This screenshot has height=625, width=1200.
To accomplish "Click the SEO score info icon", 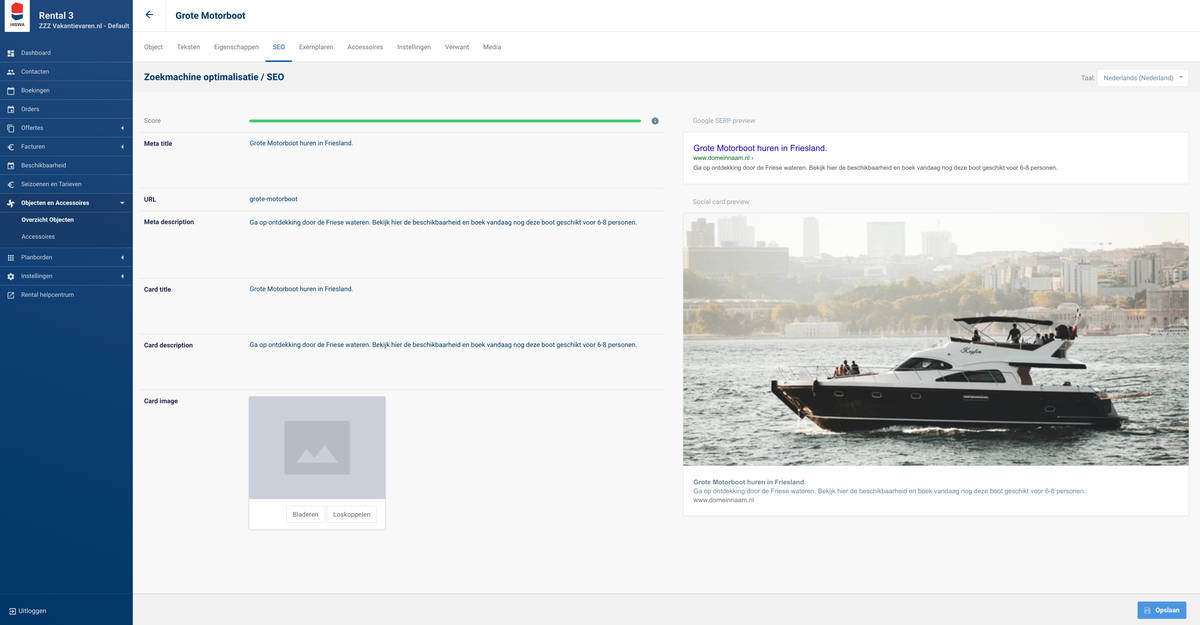I will coord(655,121).
